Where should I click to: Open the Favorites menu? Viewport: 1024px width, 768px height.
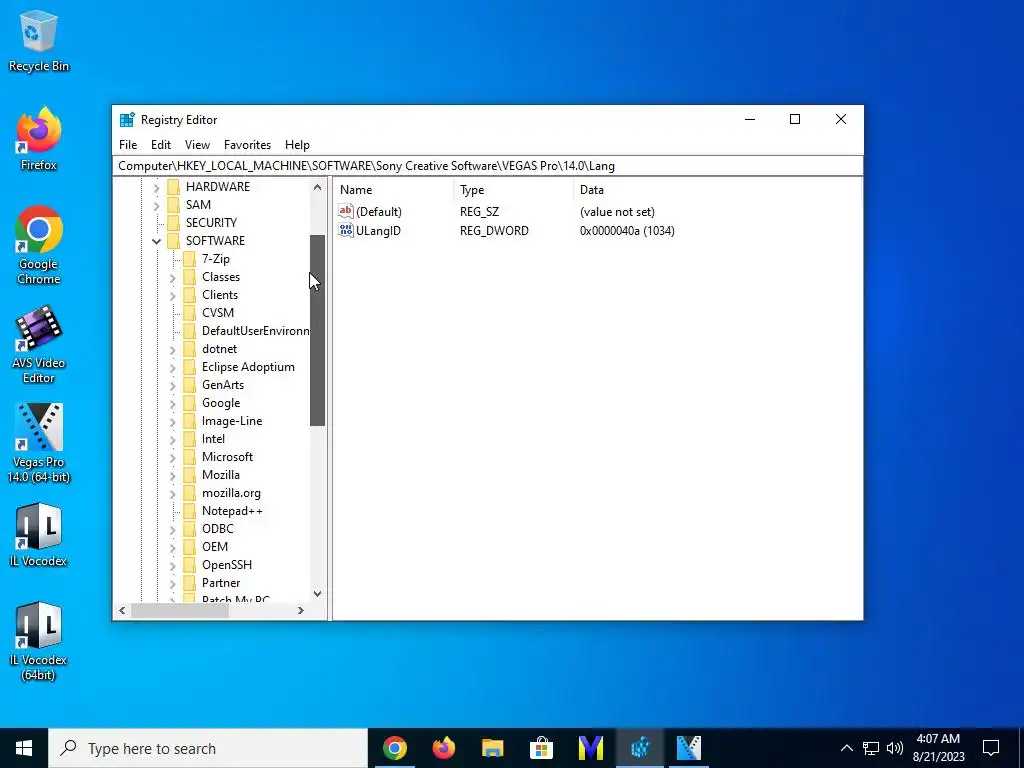click(x=247, y=145)
